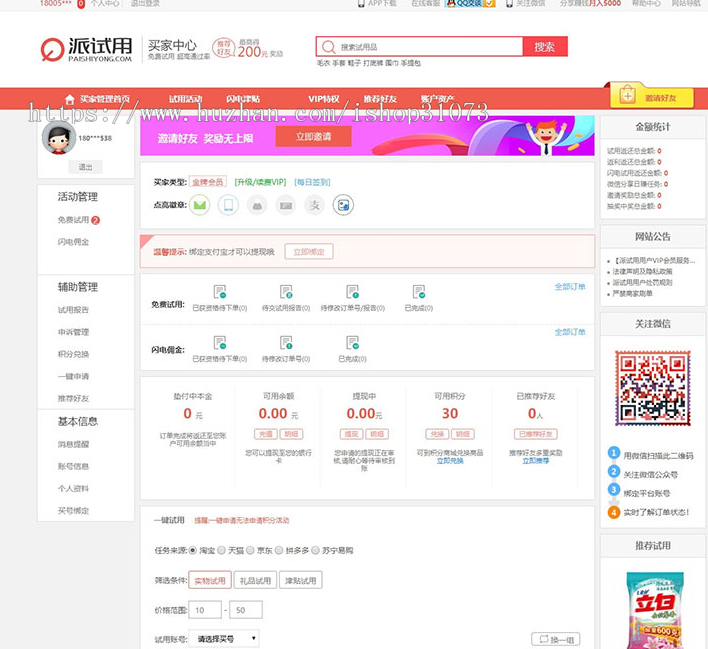Click the minimum price field showing 10
708x649 pixels.
(205, 610)
